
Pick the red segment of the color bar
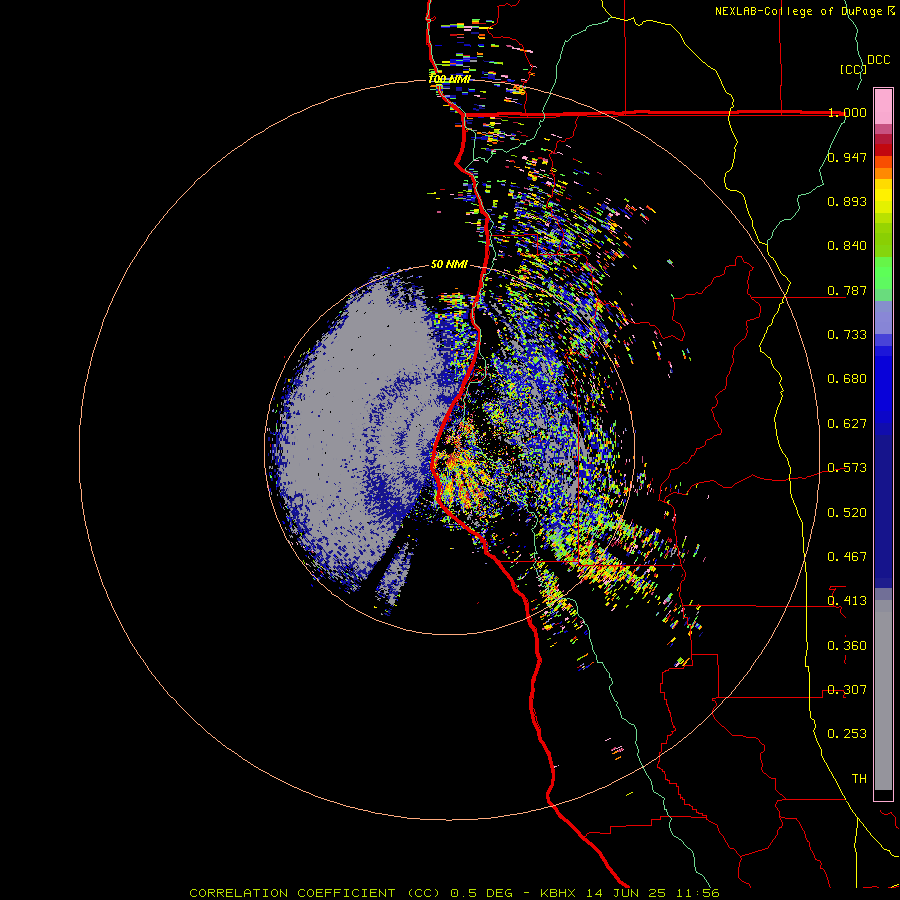[x=883, y=150]
